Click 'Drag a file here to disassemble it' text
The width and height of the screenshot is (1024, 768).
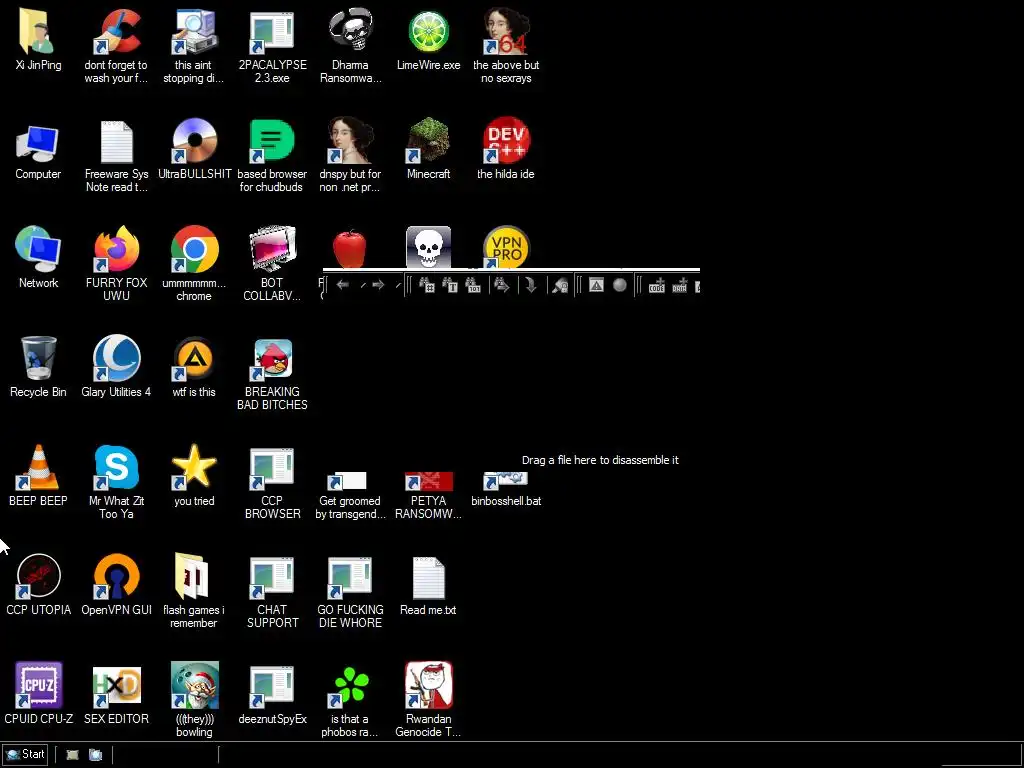pyautogui.click(x=600, y=460)
